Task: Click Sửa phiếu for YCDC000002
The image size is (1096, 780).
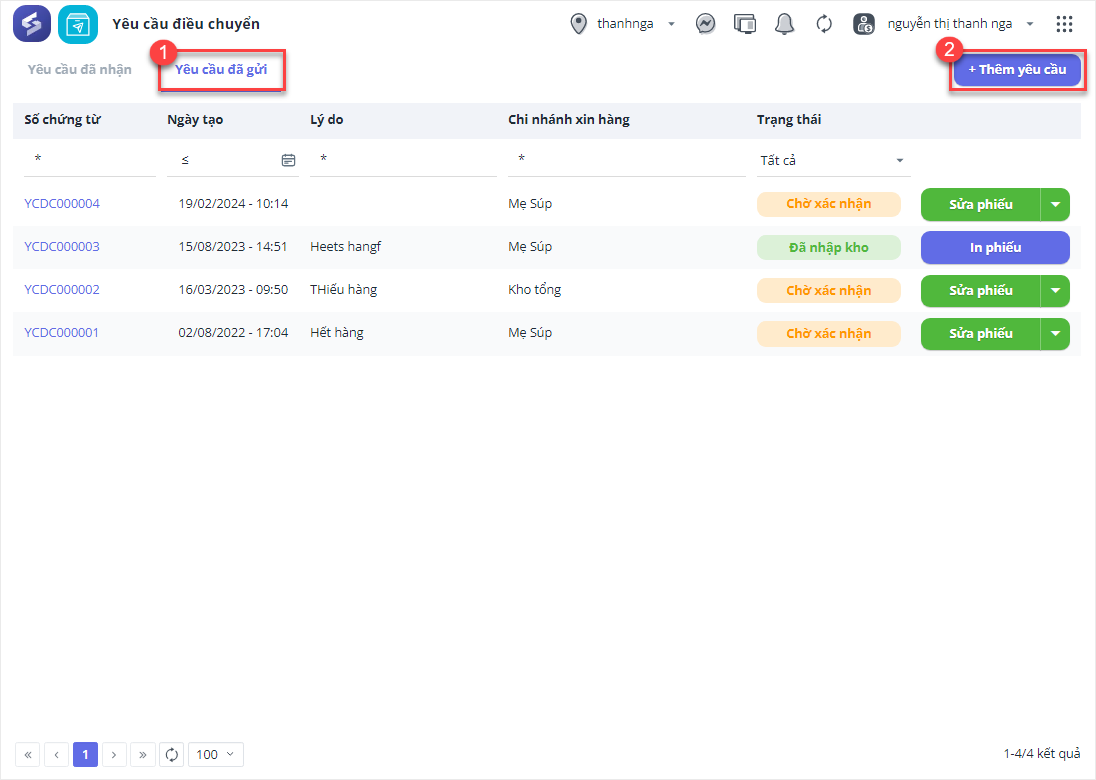Action: click(x=981, y=291)
